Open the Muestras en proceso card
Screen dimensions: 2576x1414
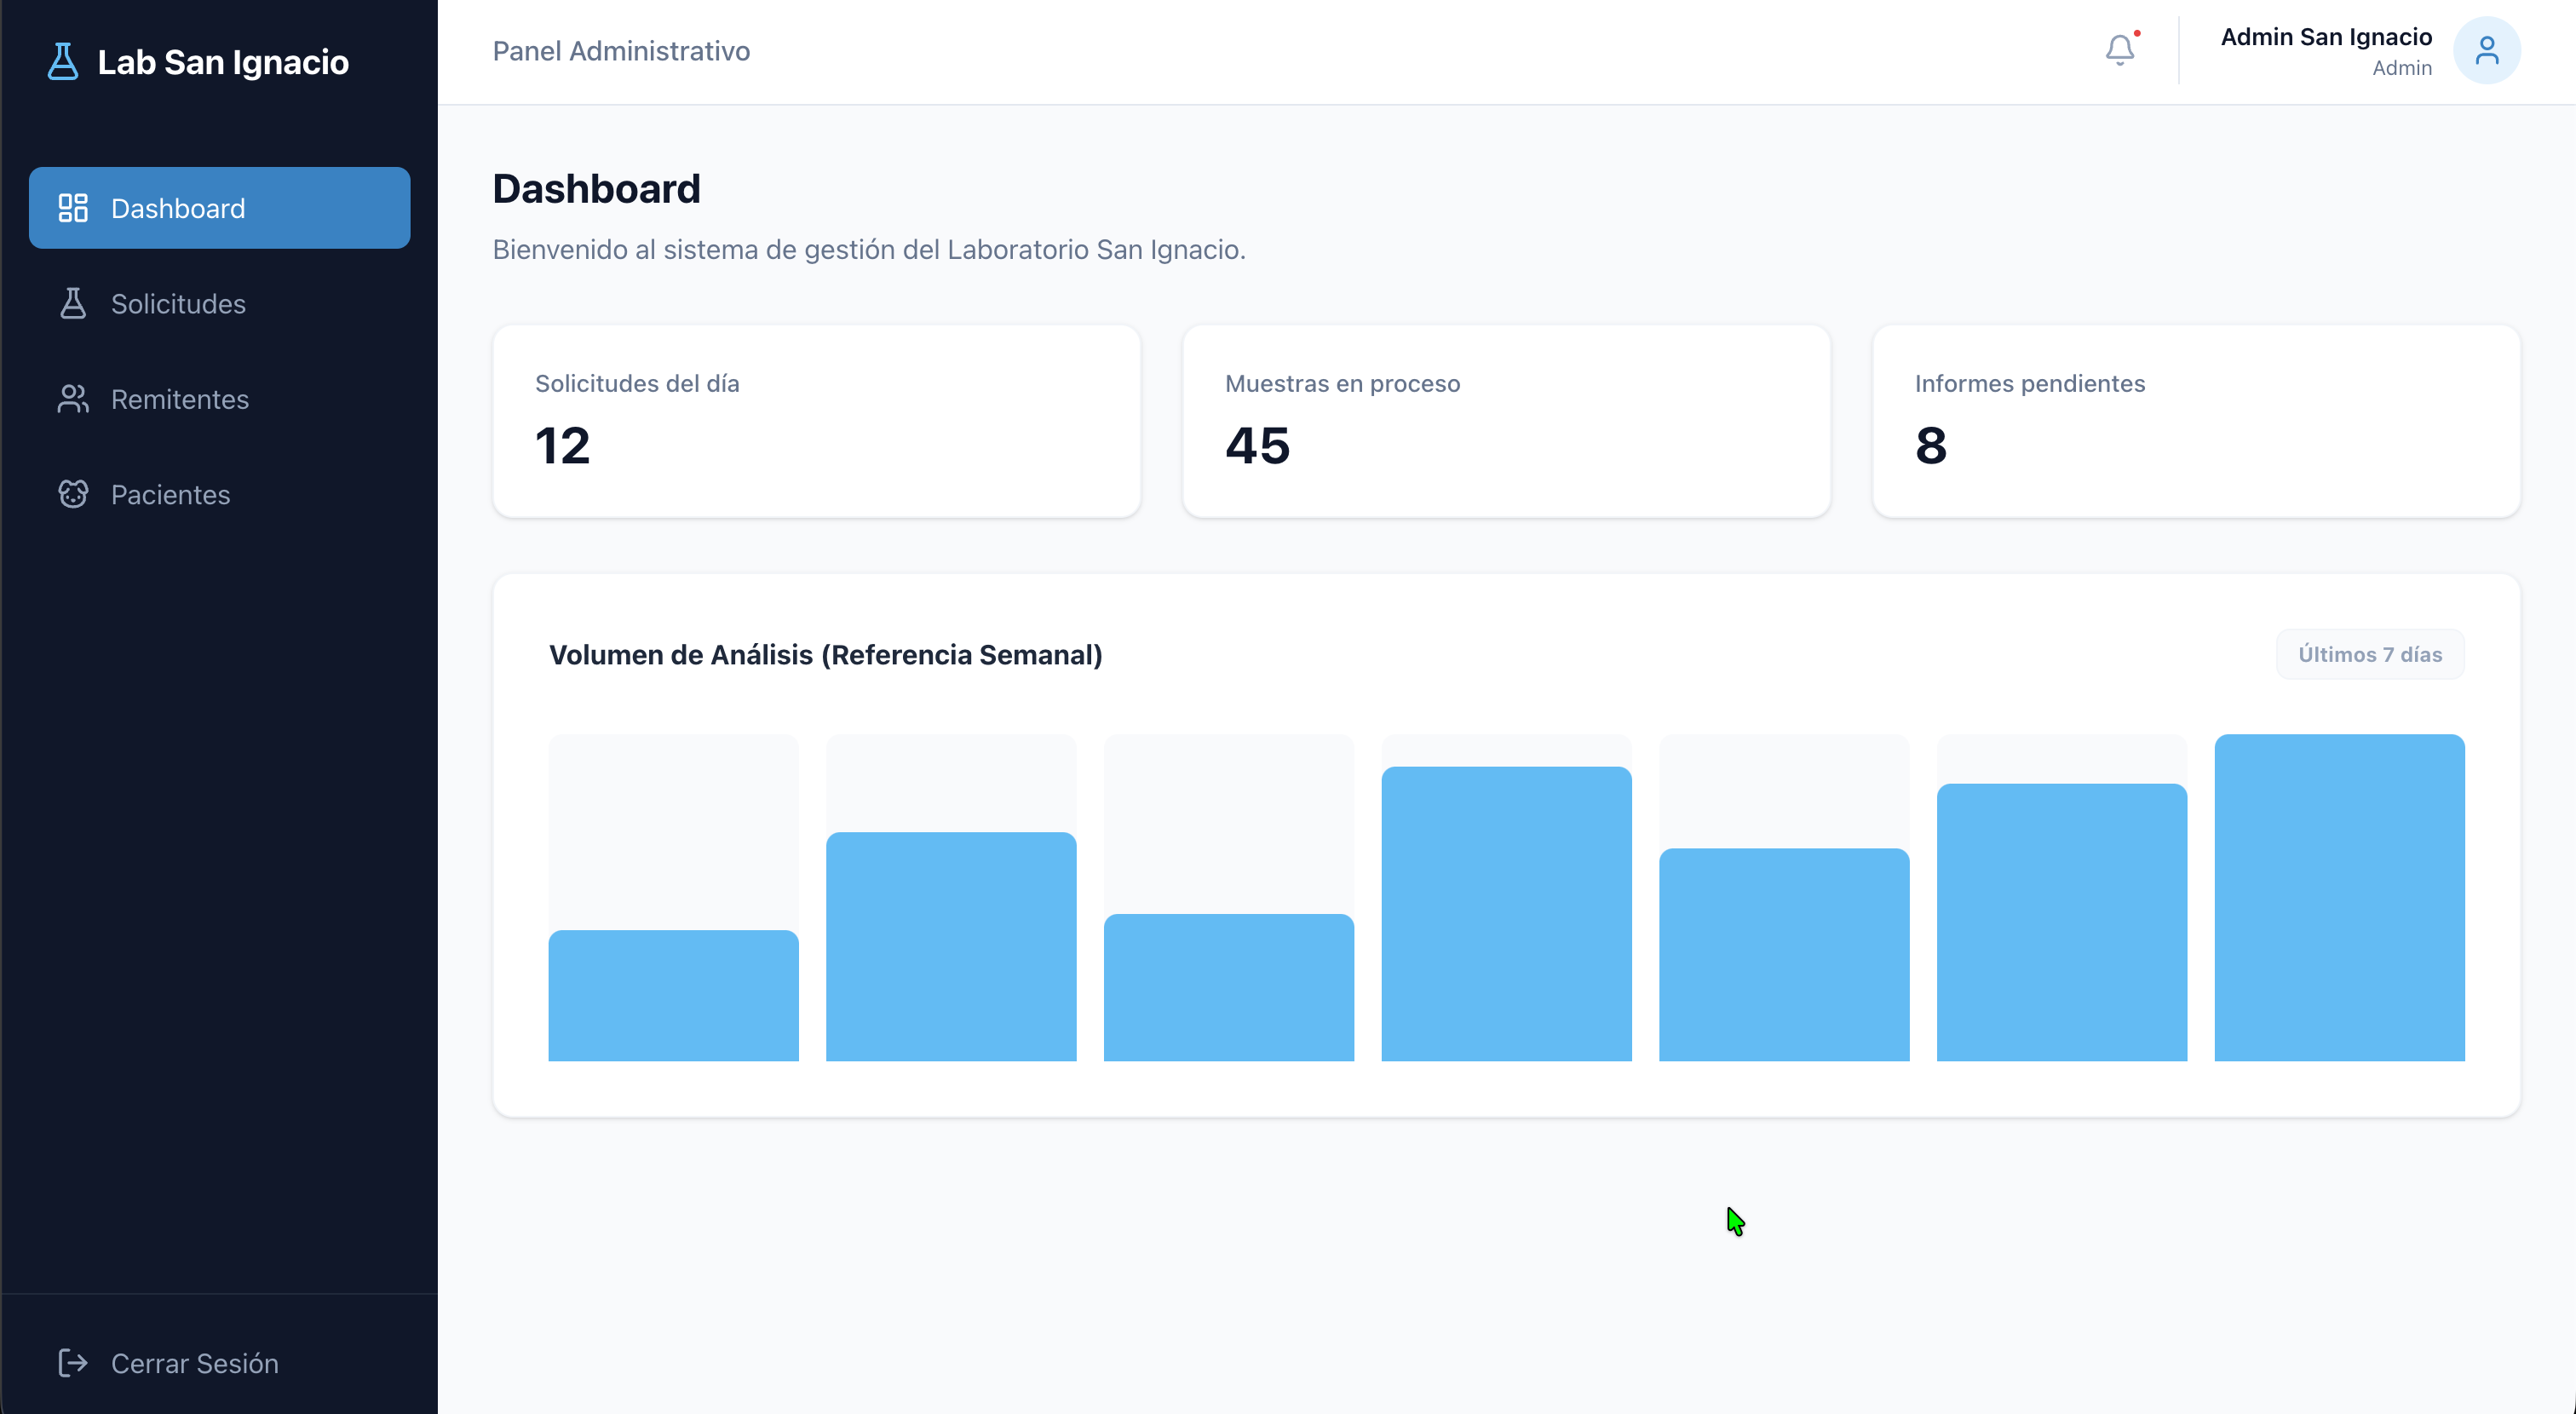1506,421
